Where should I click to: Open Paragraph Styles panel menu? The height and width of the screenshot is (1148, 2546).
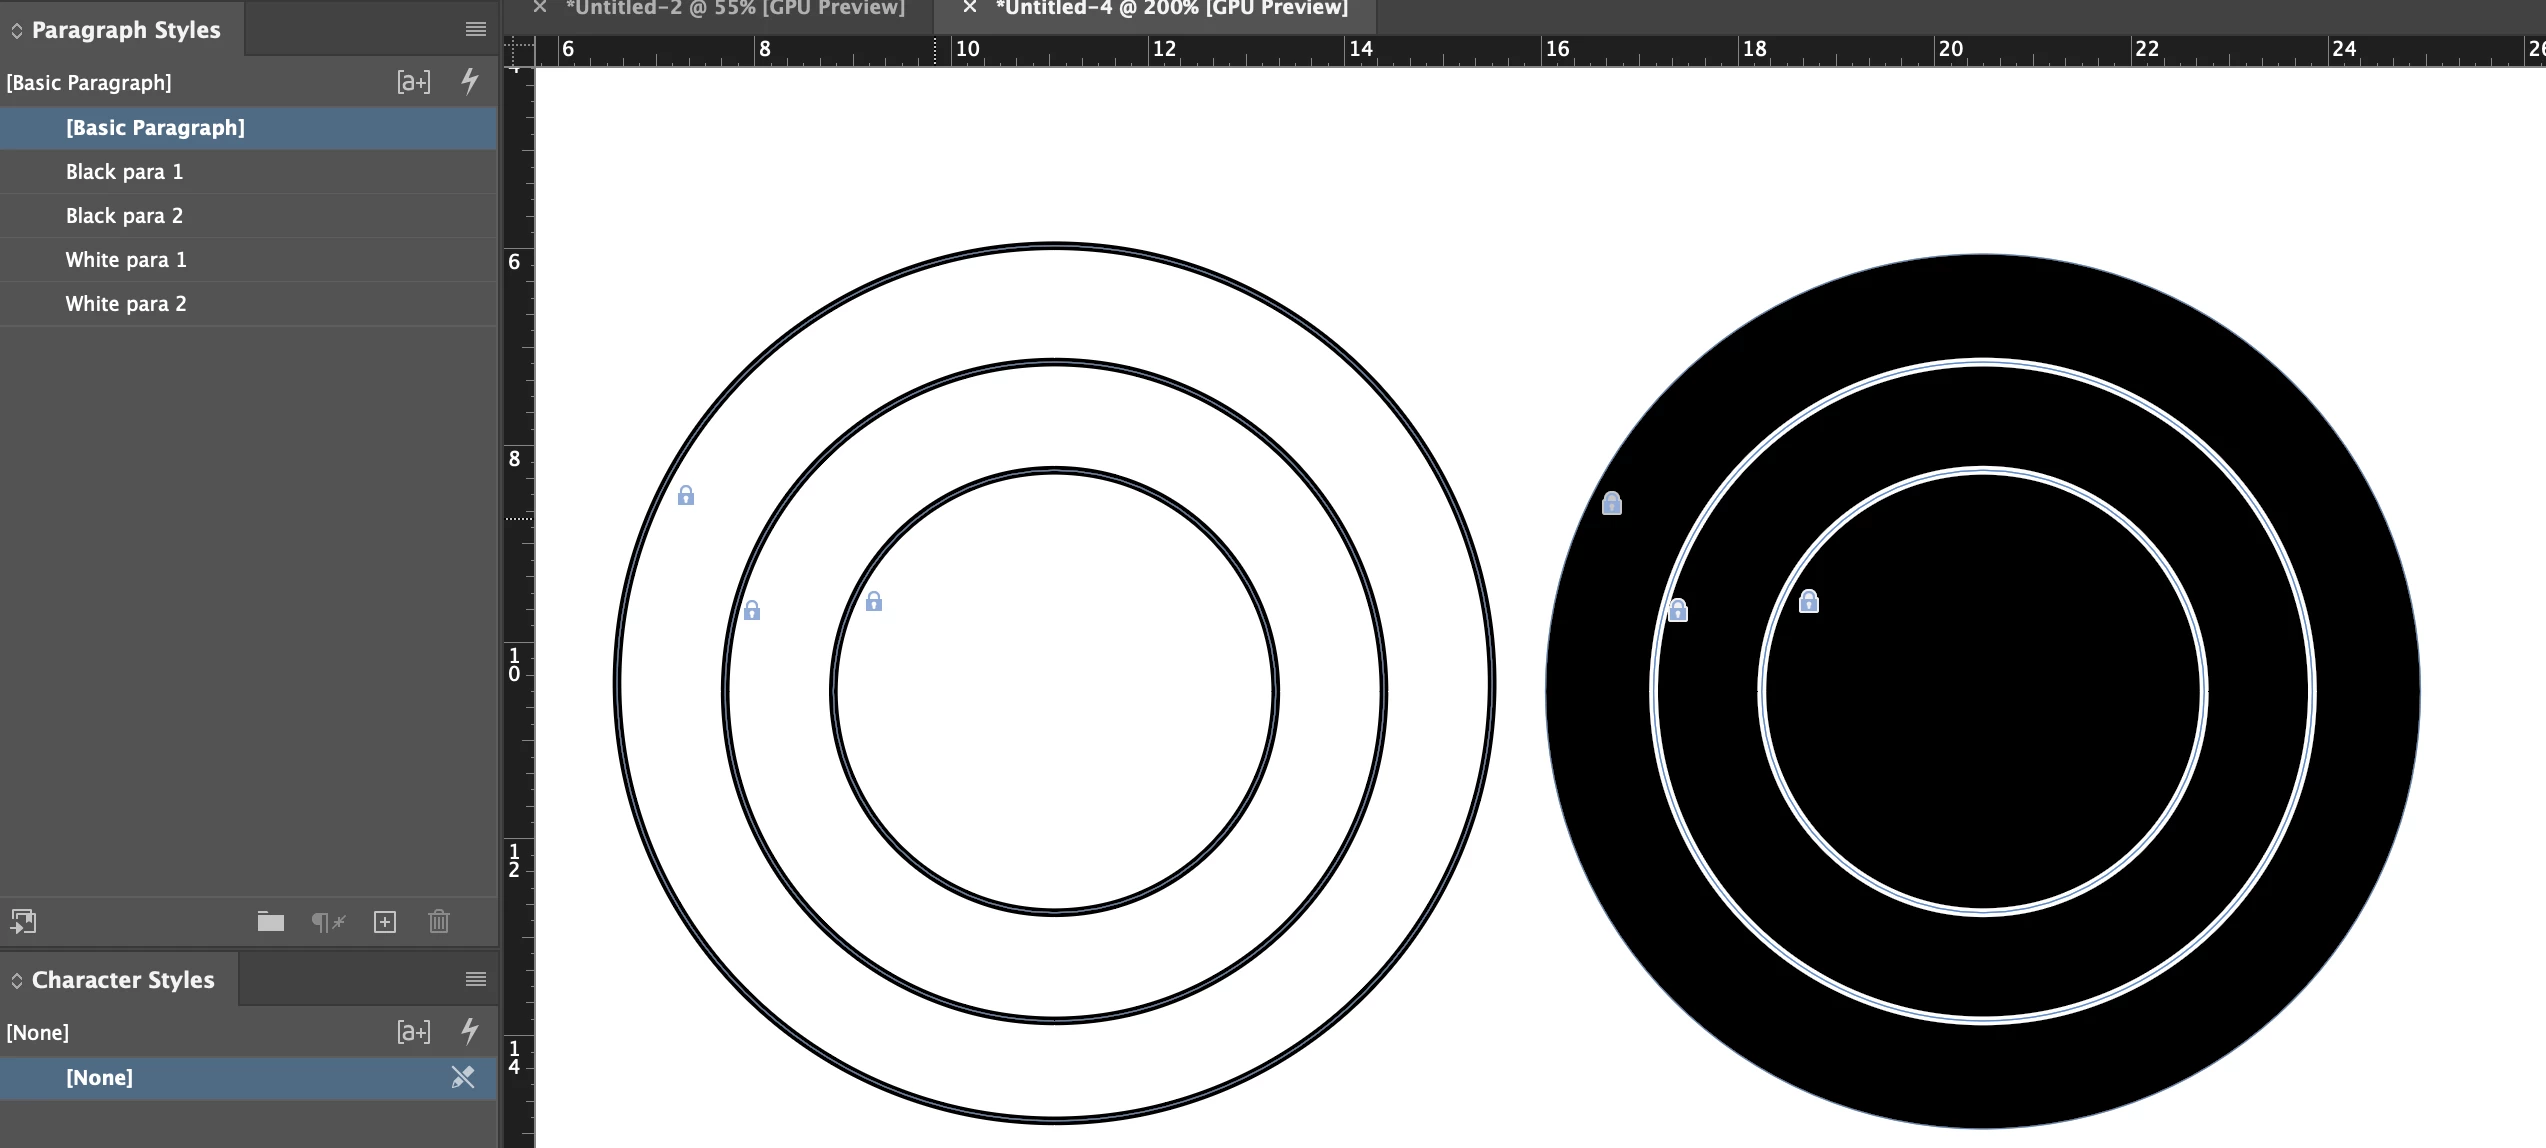click(x=476, y=30)
